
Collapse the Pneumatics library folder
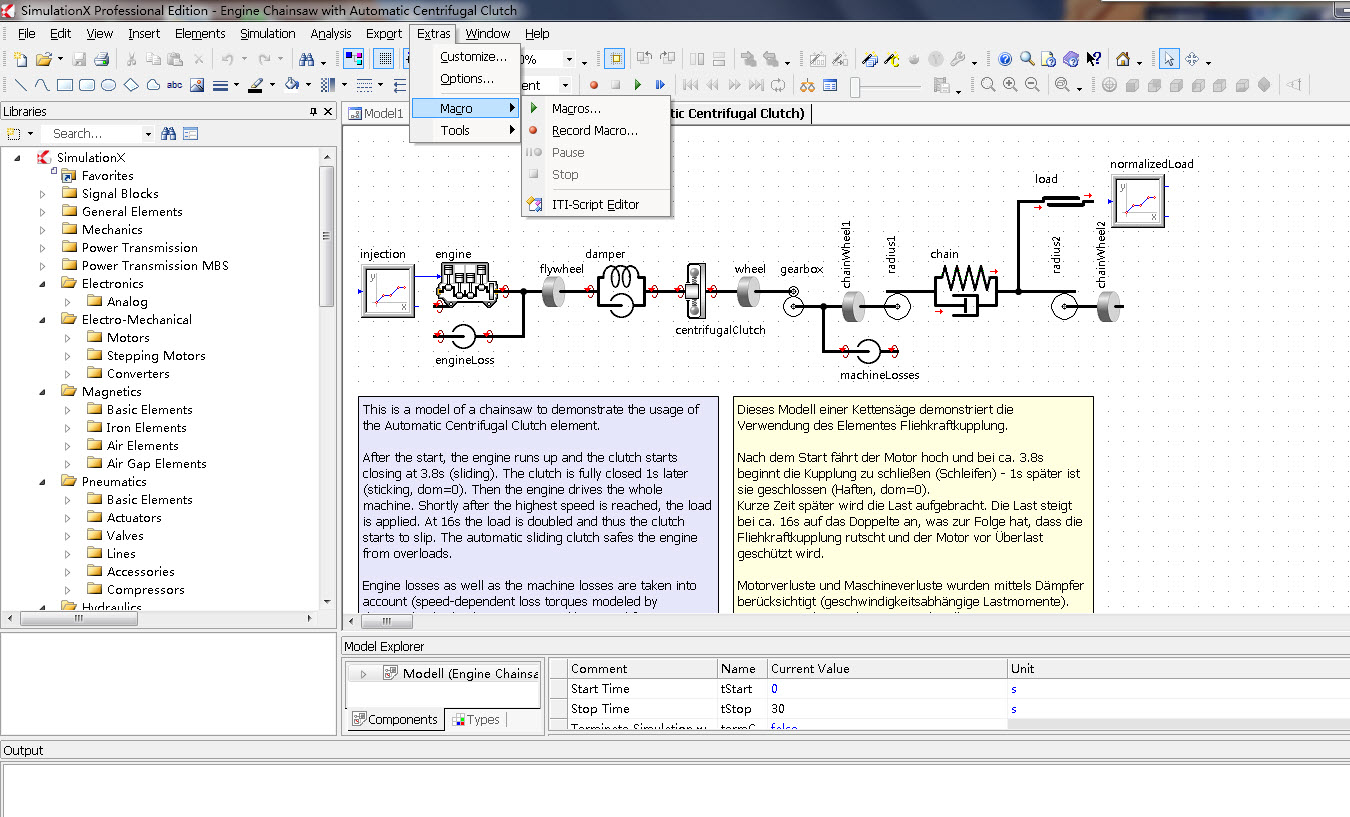click(43, 482)
